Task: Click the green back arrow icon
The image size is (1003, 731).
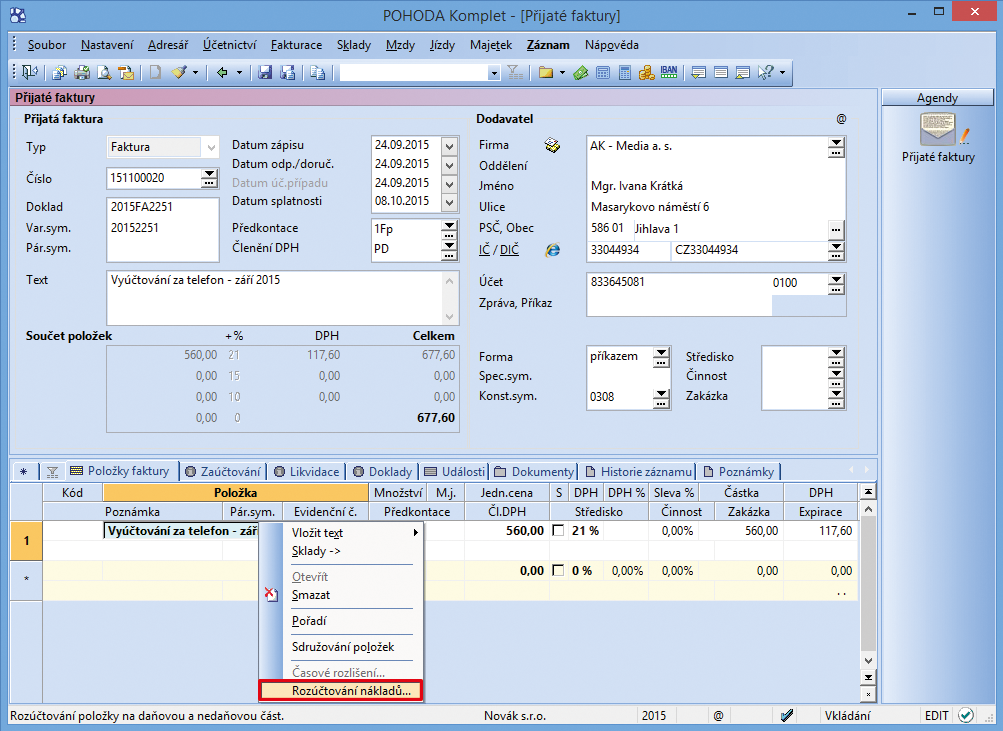Action: (x=222, y=73)
